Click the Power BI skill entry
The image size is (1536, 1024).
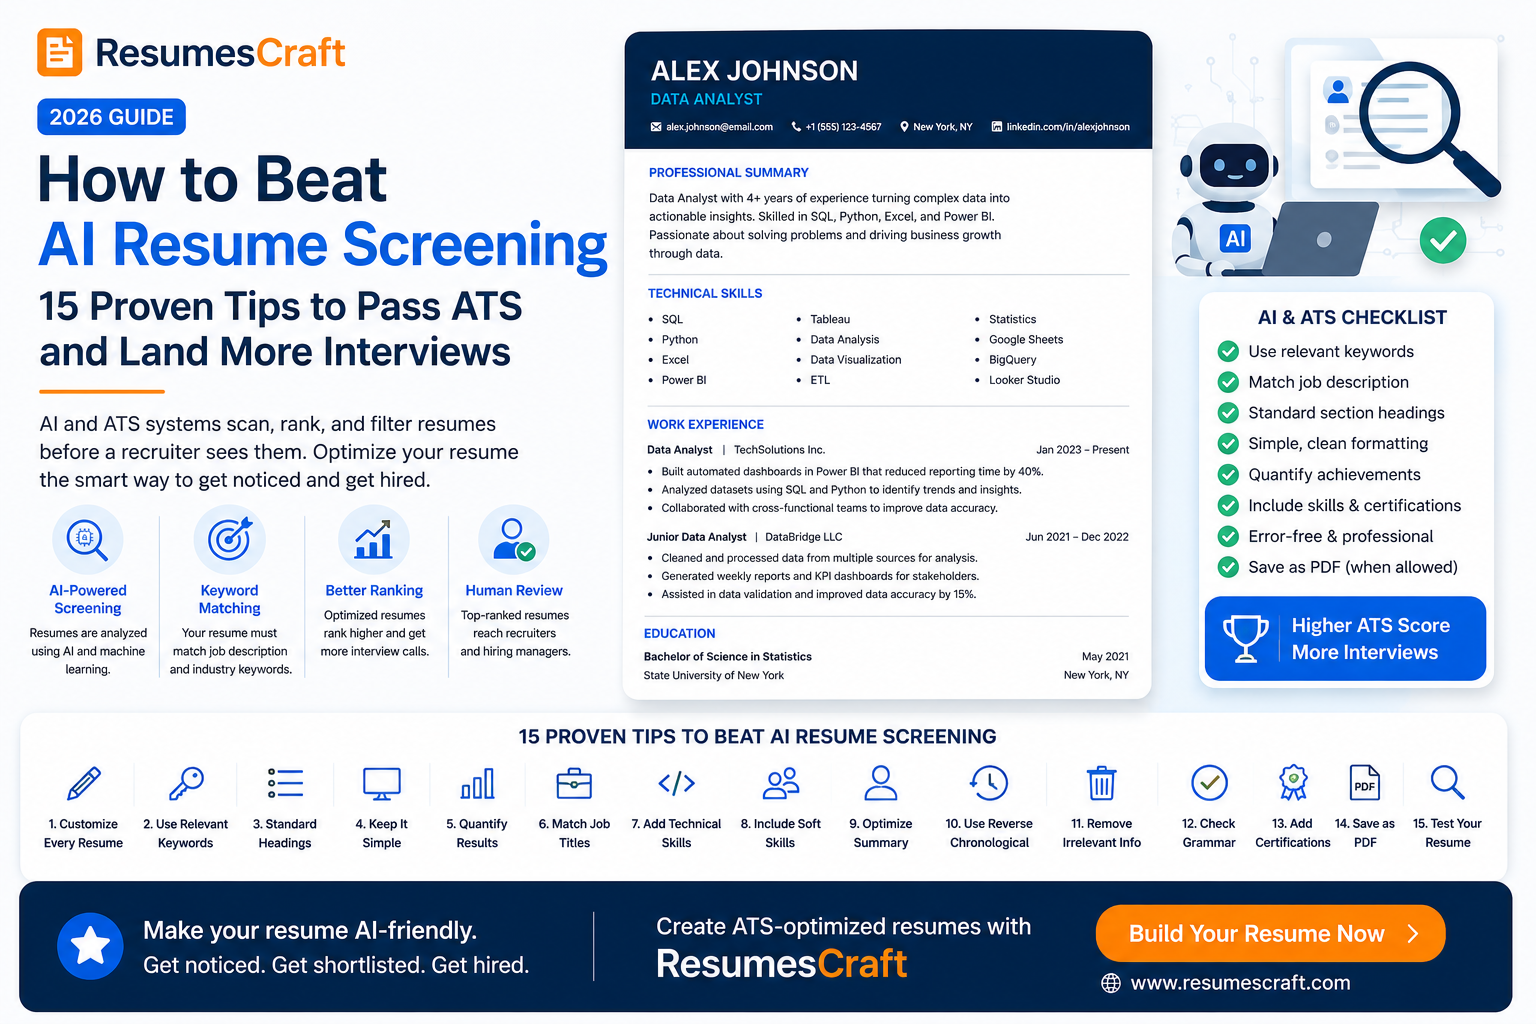coord(684,380)
